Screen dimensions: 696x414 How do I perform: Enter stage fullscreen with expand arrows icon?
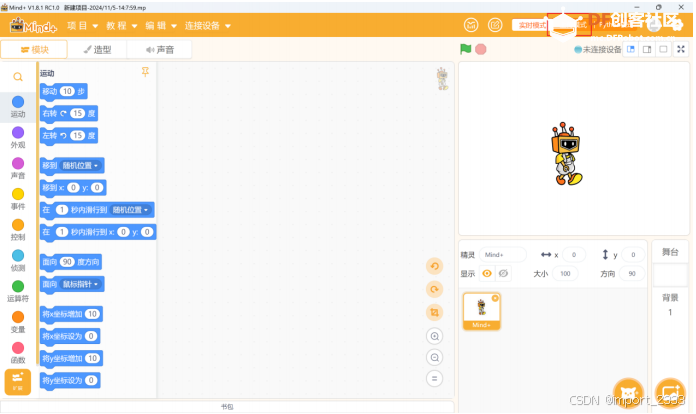point(680,49)
